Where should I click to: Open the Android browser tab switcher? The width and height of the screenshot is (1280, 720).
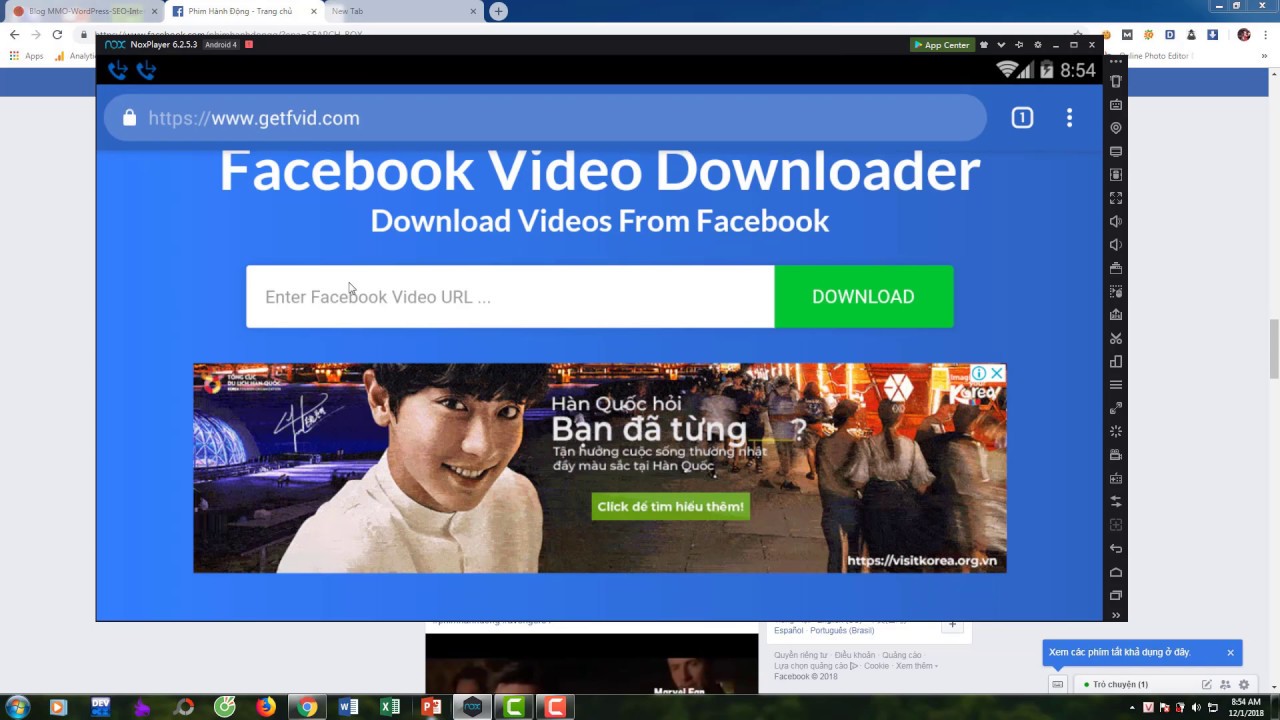(x=1022, y=118)
